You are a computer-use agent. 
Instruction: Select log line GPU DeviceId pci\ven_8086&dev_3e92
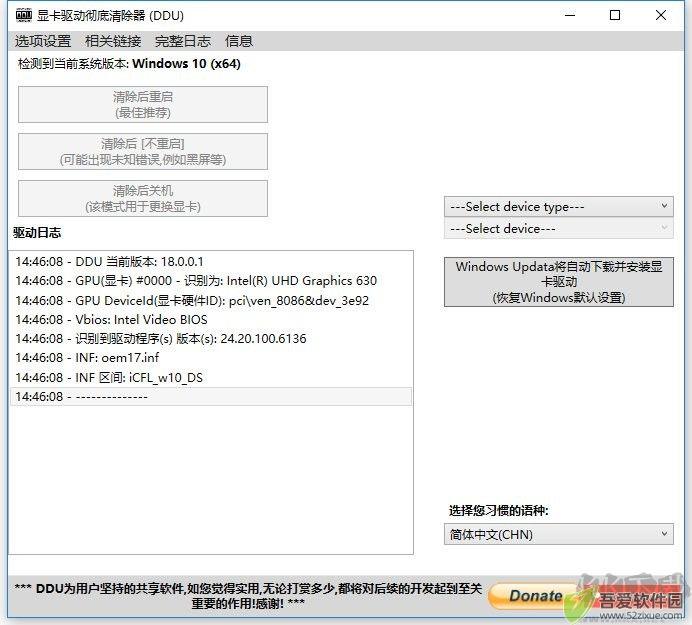[x=211, y=301]
